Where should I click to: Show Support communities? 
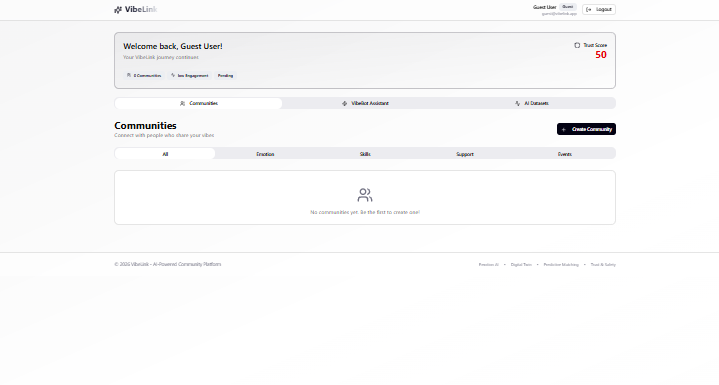tap(465, 154)
